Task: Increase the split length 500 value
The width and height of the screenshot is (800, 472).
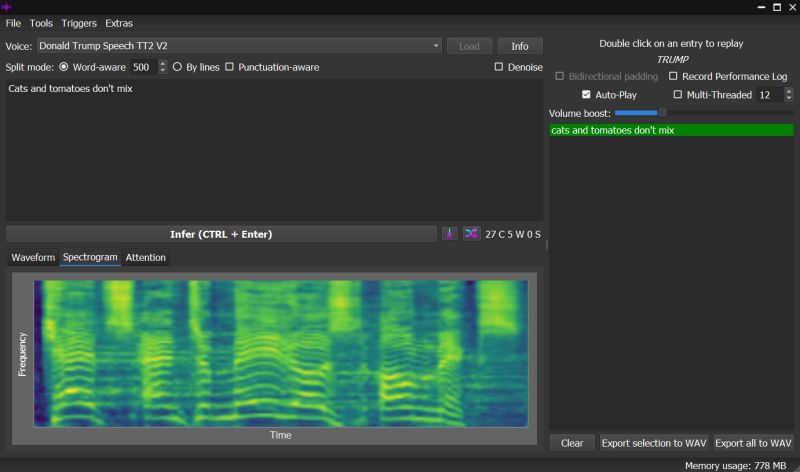Action: pyautogui.click(x=162, y=63)
